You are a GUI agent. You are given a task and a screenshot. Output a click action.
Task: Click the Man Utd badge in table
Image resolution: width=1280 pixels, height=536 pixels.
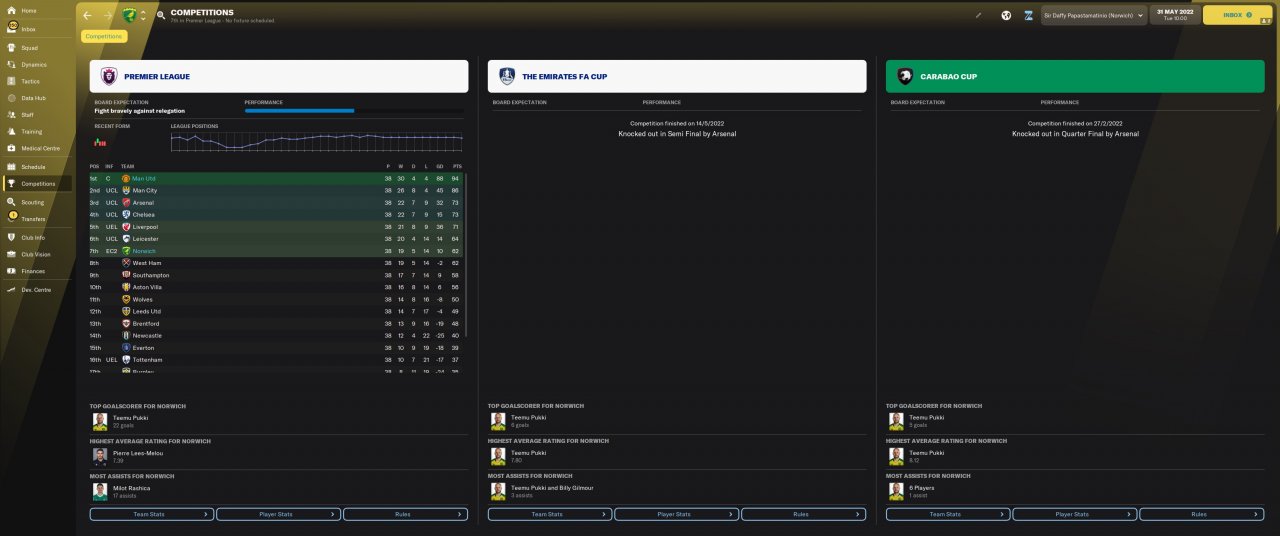(126, 178)
